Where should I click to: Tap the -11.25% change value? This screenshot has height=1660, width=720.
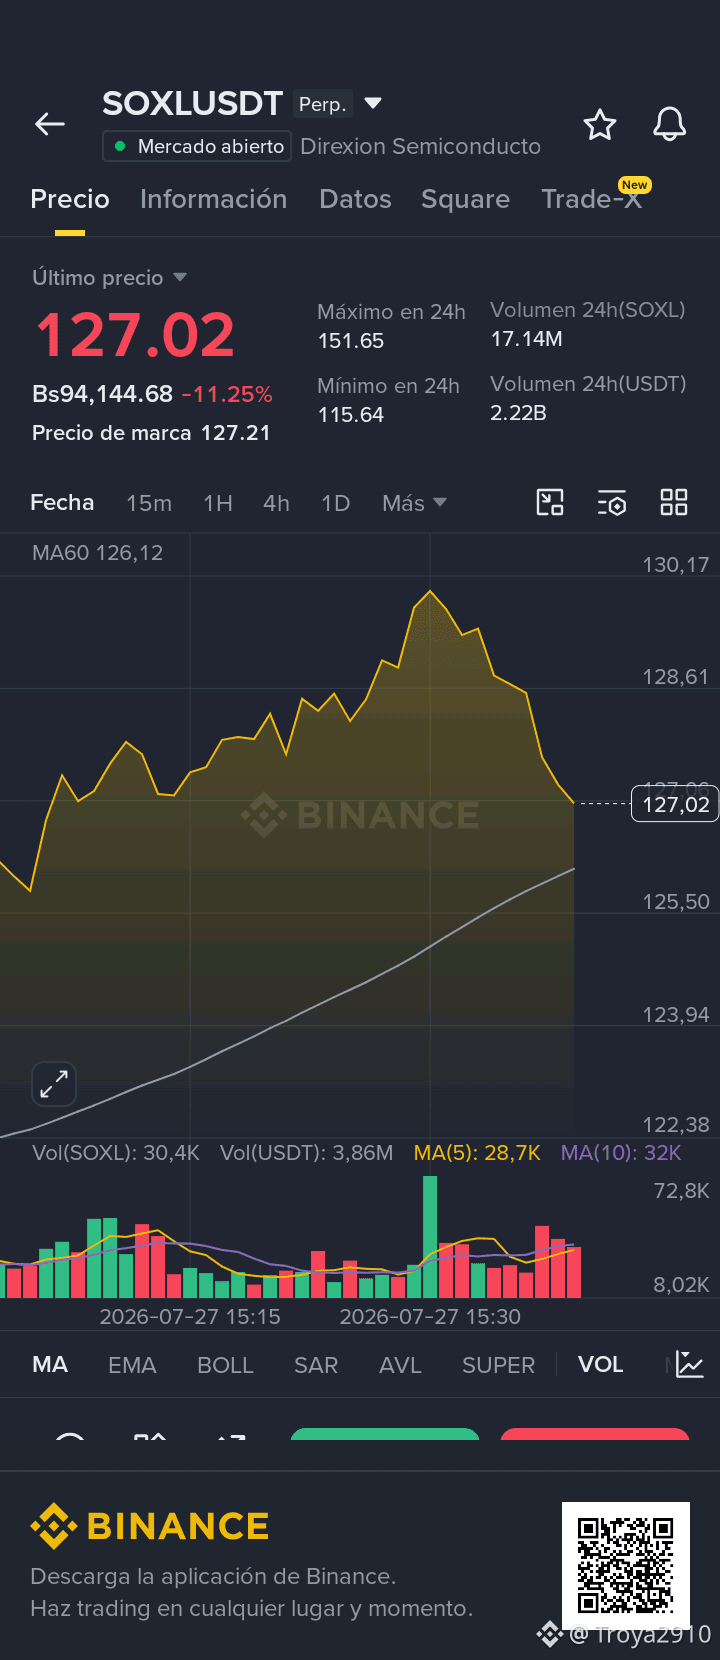tap(227, 394)
